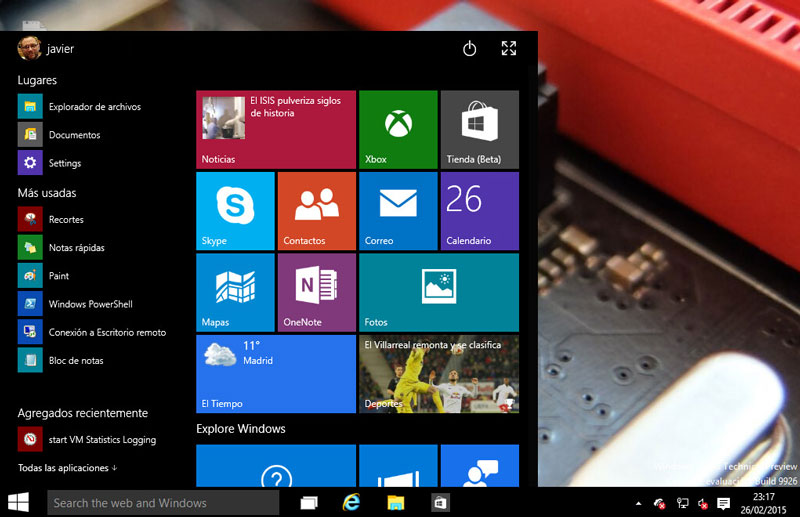Click the javier username text
Viewport: 800px width, 517px height.
click(x=60, y=49)
